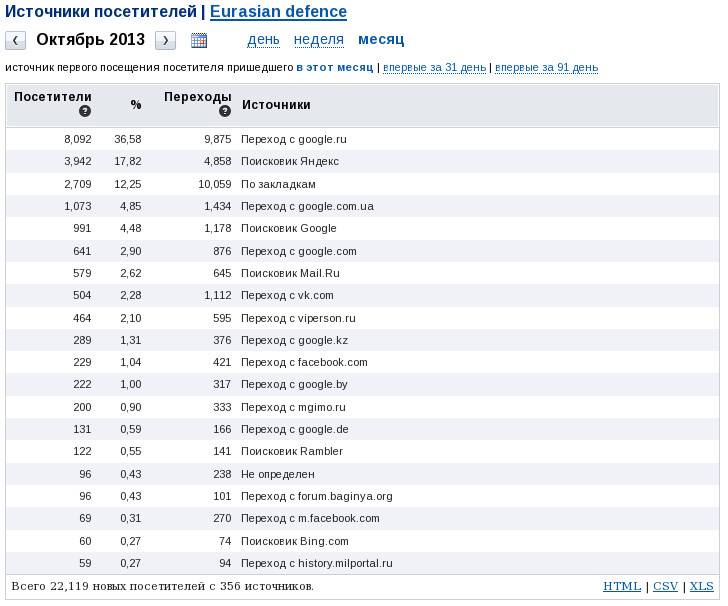Select row 'Переход с history.milportal.ru'
728x606 pixels.
(x=362, y=563)
